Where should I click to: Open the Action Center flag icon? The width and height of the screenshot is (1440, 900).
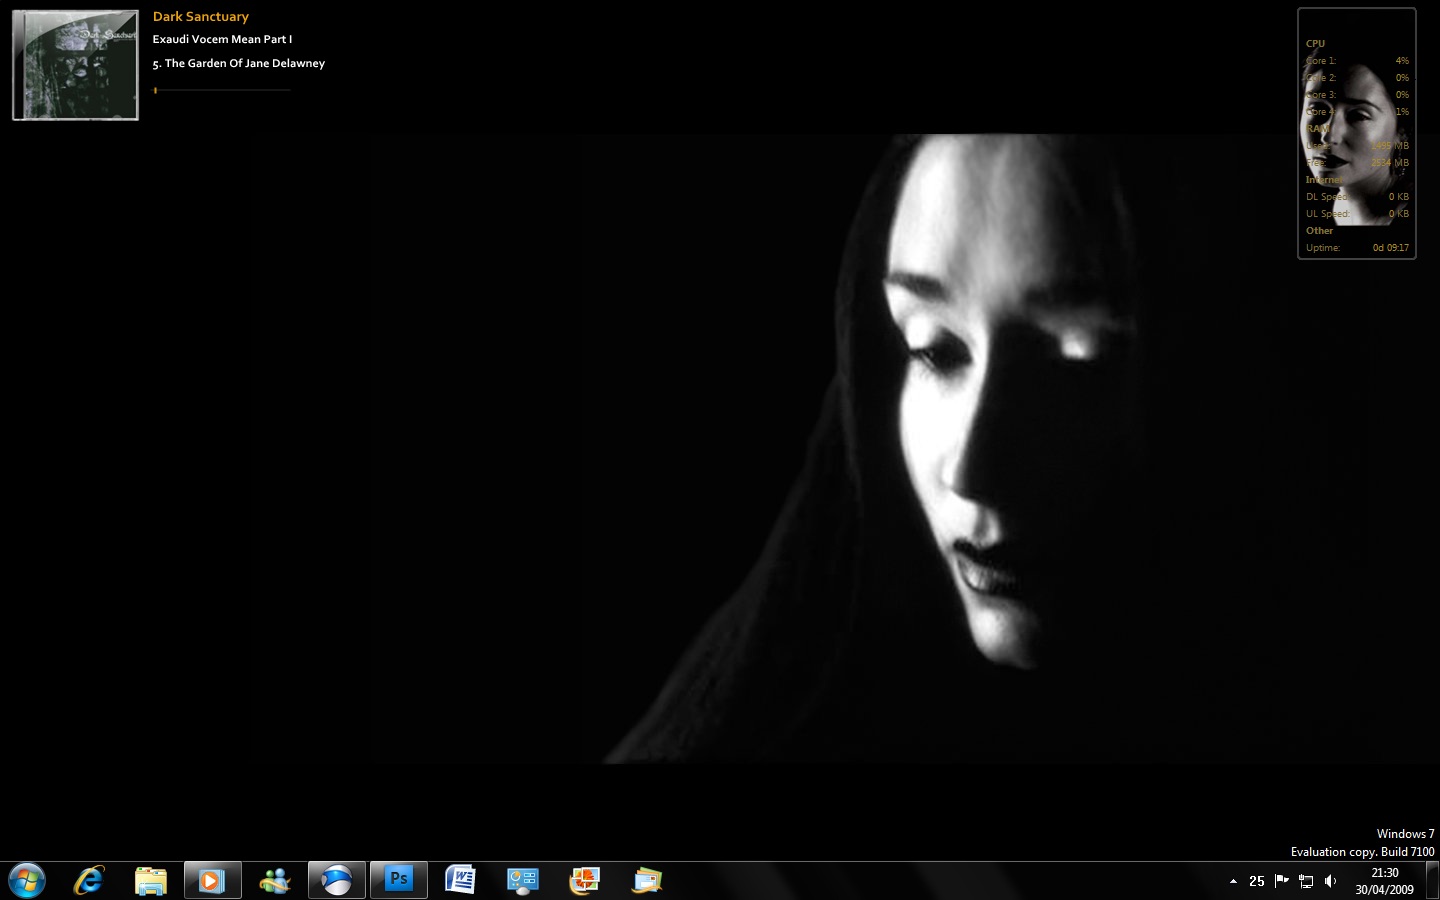(x=1281, y=881)
